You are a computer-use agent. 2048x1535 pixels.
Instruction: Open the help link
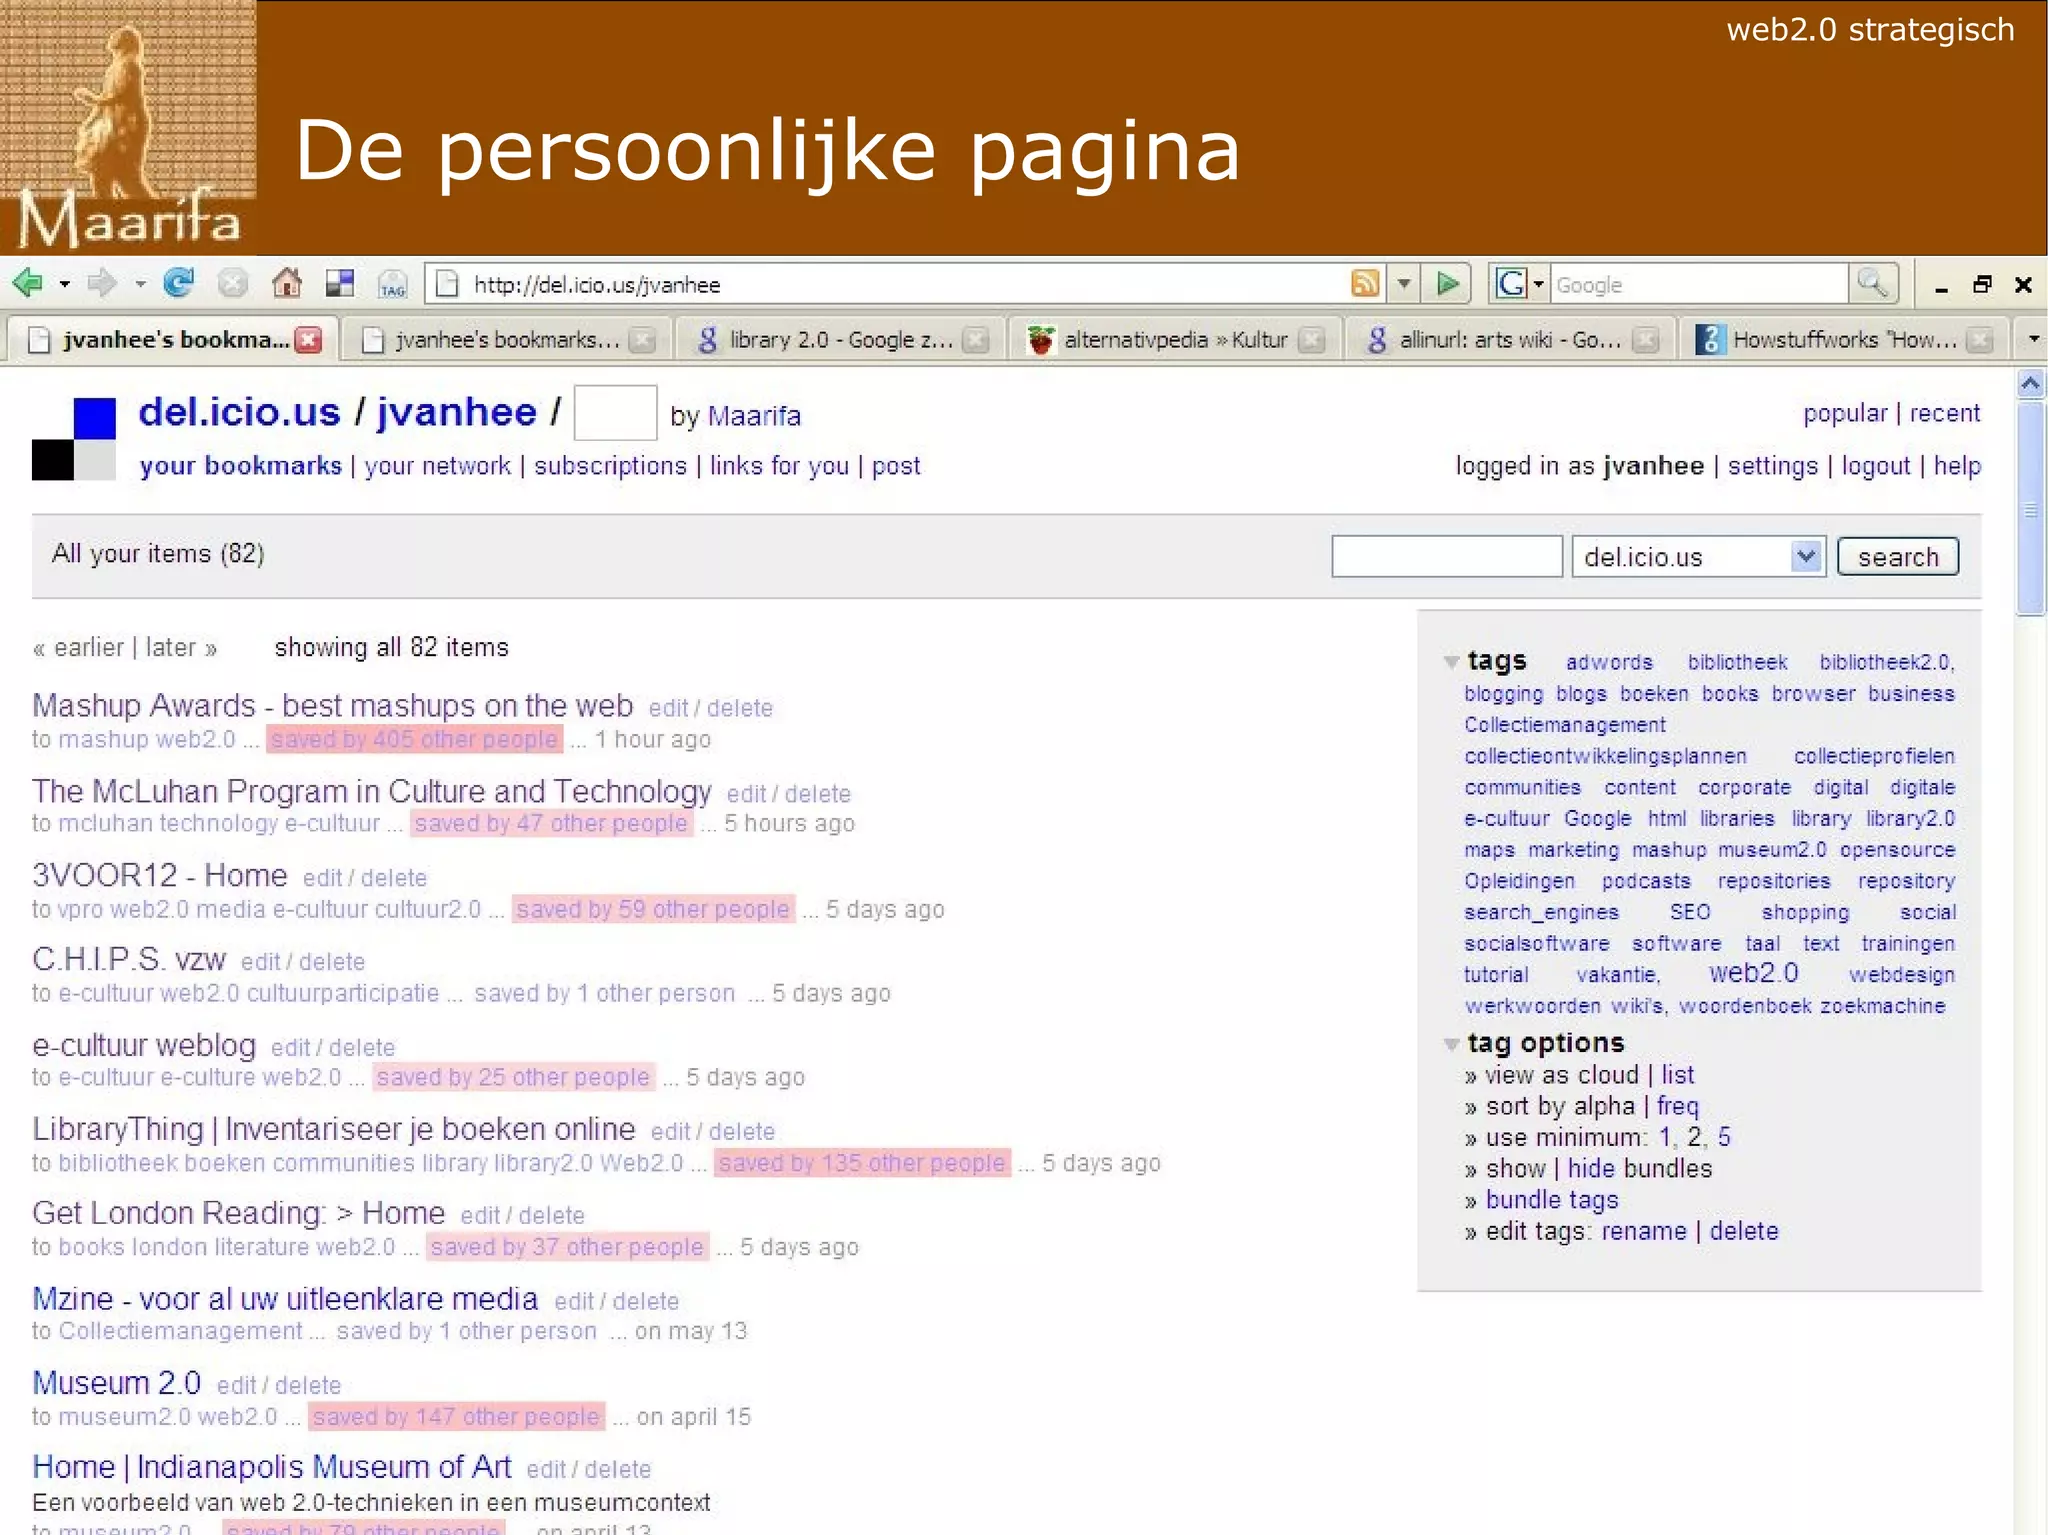click(x=1957, y=466)
